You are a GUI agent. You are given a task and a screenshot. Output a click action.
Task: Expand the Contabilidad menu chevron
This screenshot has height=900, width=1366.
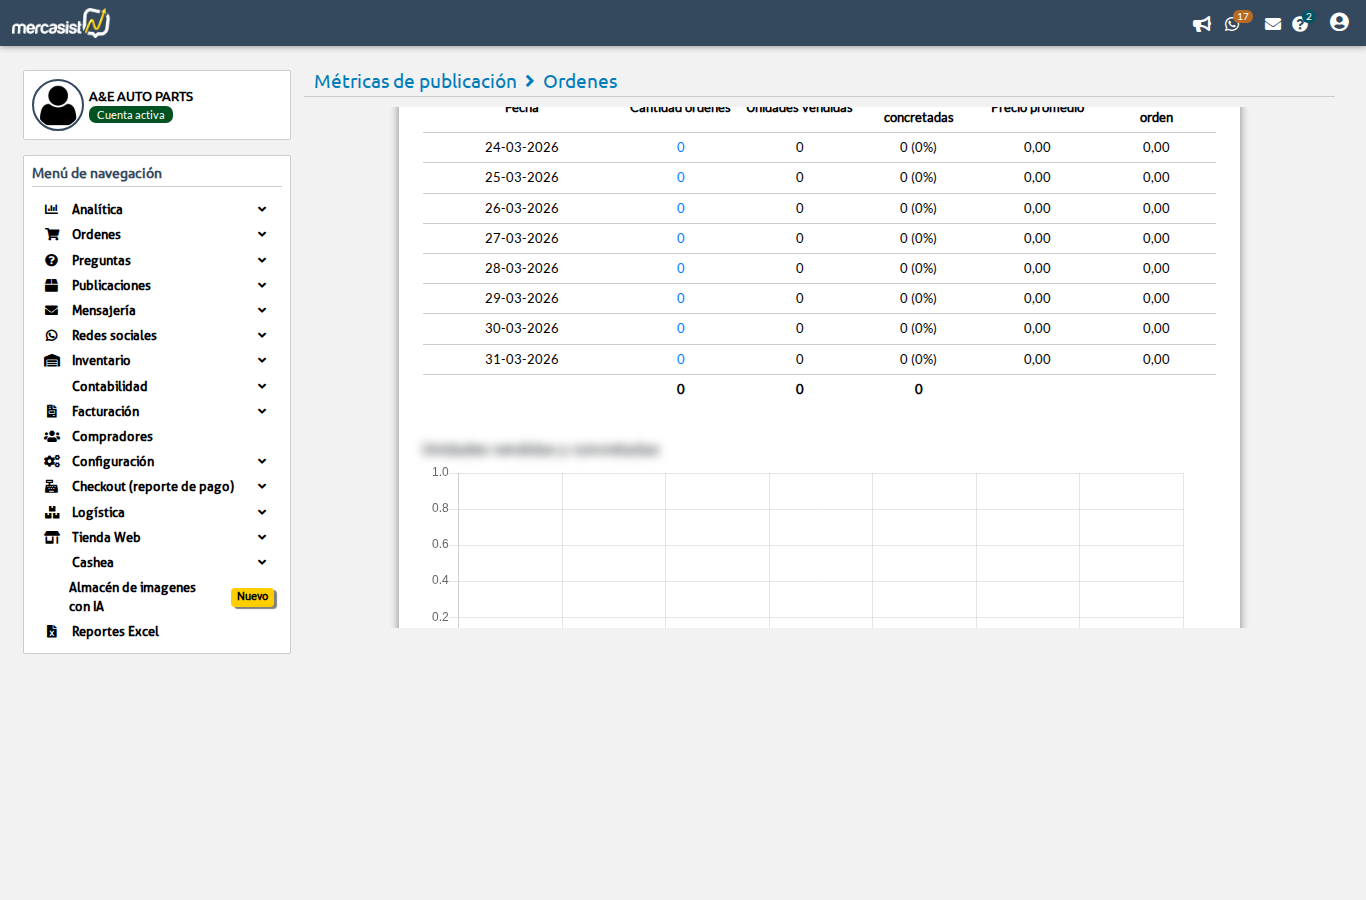point(262,386)
